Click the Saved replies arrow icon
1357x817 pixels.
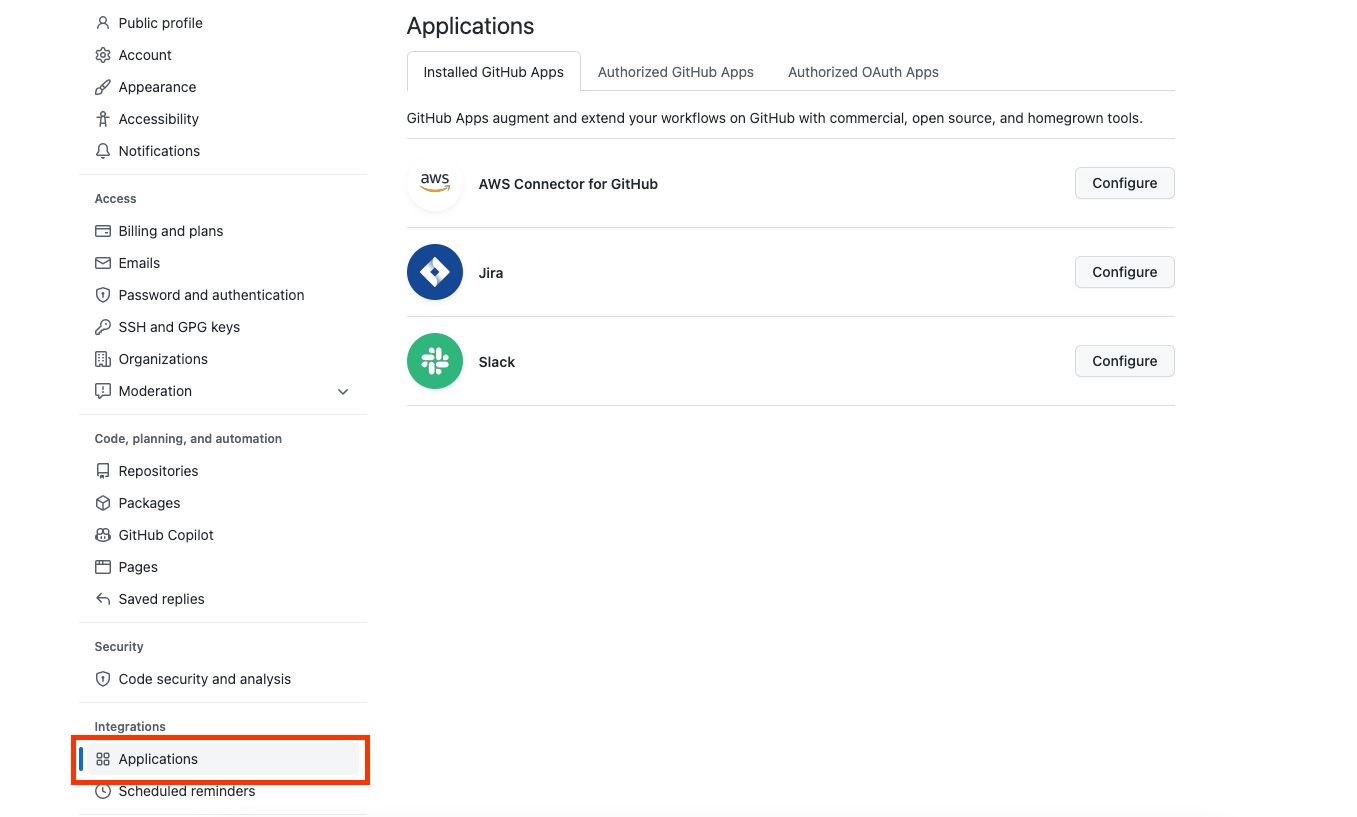coord(102,599)
